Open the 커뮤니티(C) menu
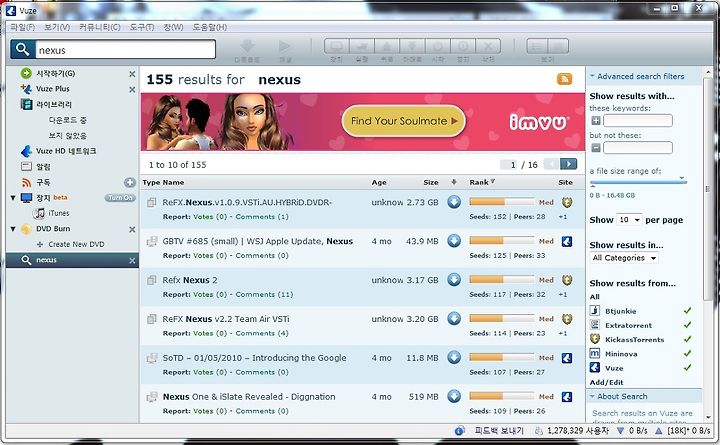Viewport: 720px width, 445px height. pos(99,27)
